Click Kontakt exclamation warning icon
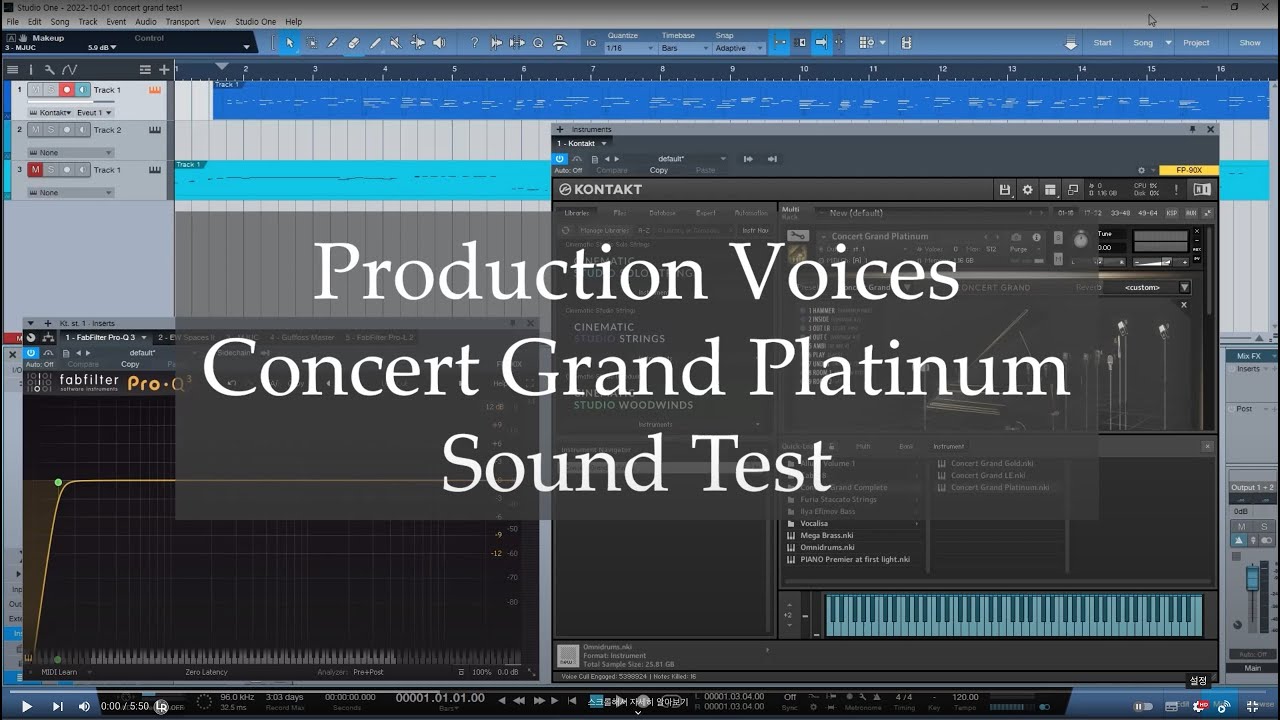Image resolution: width=1280 pixels, height=720 pixels. click(1176, 190)
